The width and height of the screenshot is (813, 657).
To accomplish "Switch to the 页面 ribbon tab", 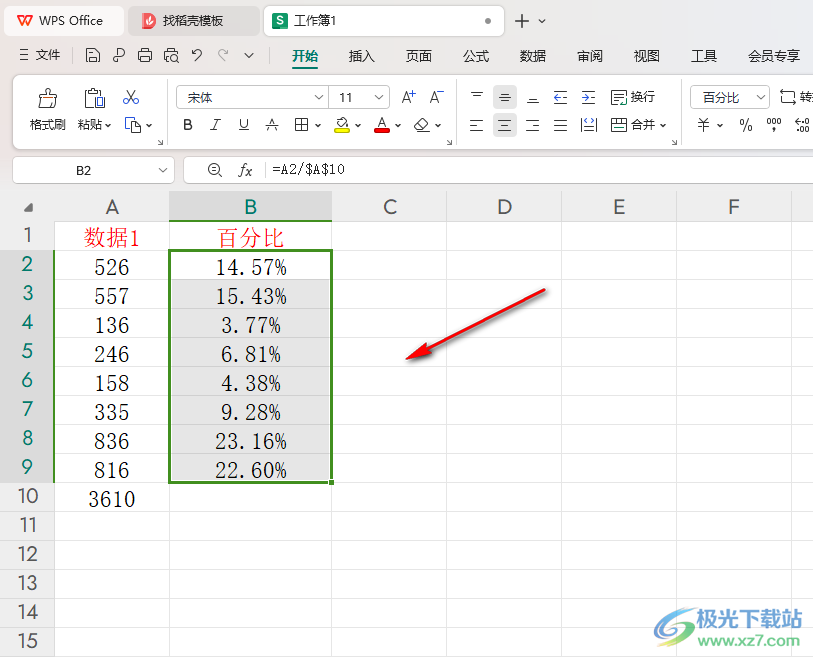I will click(418, 56).
